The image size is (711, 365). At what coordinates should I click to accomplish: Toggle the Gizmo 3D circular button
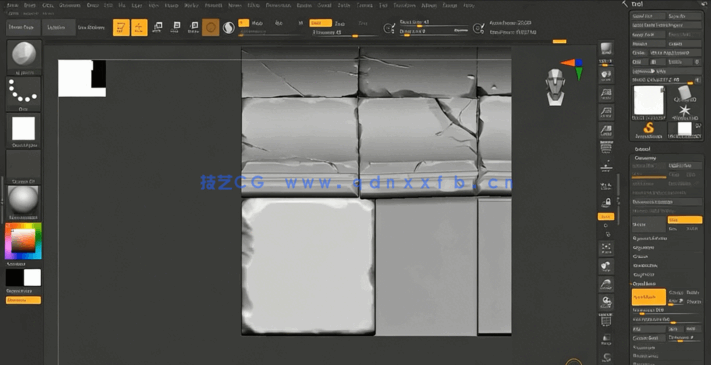tap(210, 28)
